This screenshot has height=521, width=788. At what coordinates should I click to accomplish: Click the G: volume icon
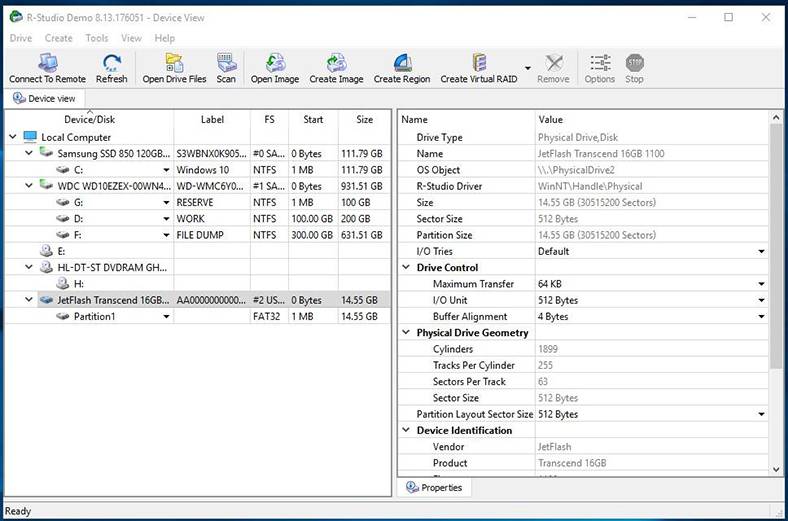pos(63,202)
